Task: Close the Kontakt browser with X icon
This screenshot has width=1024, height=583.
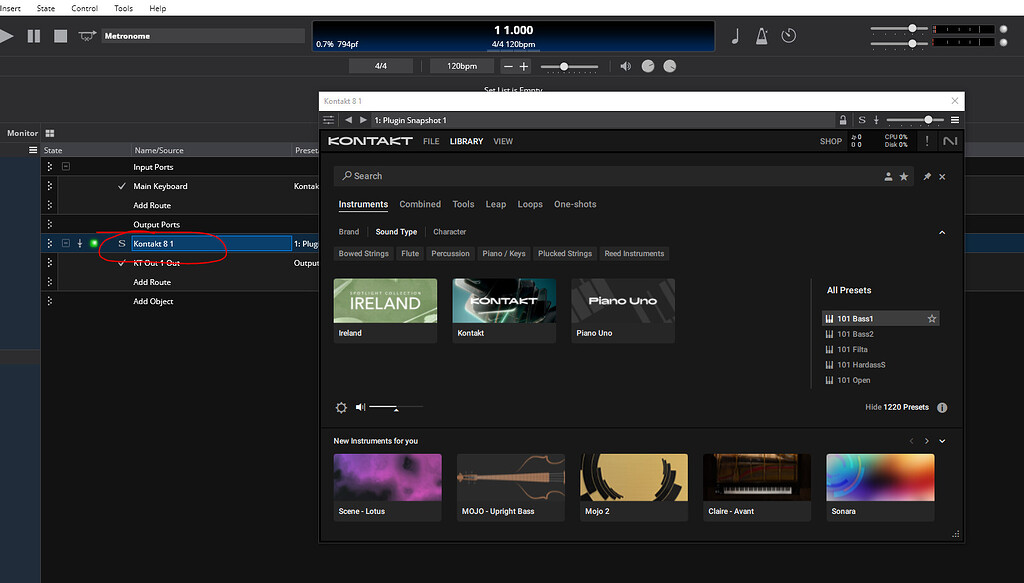Action: [x=942, y=176]
